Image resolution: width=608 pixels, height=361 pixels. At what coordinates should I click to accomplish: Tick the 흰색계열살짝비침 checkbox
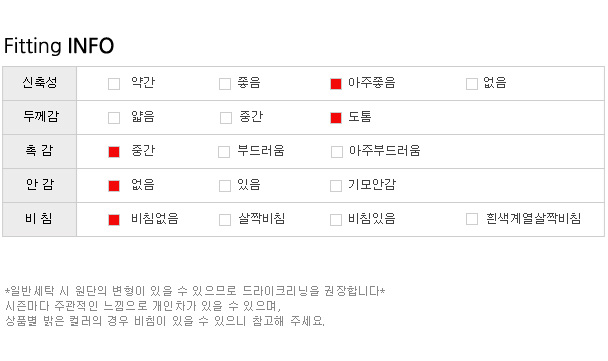[472, 219]
